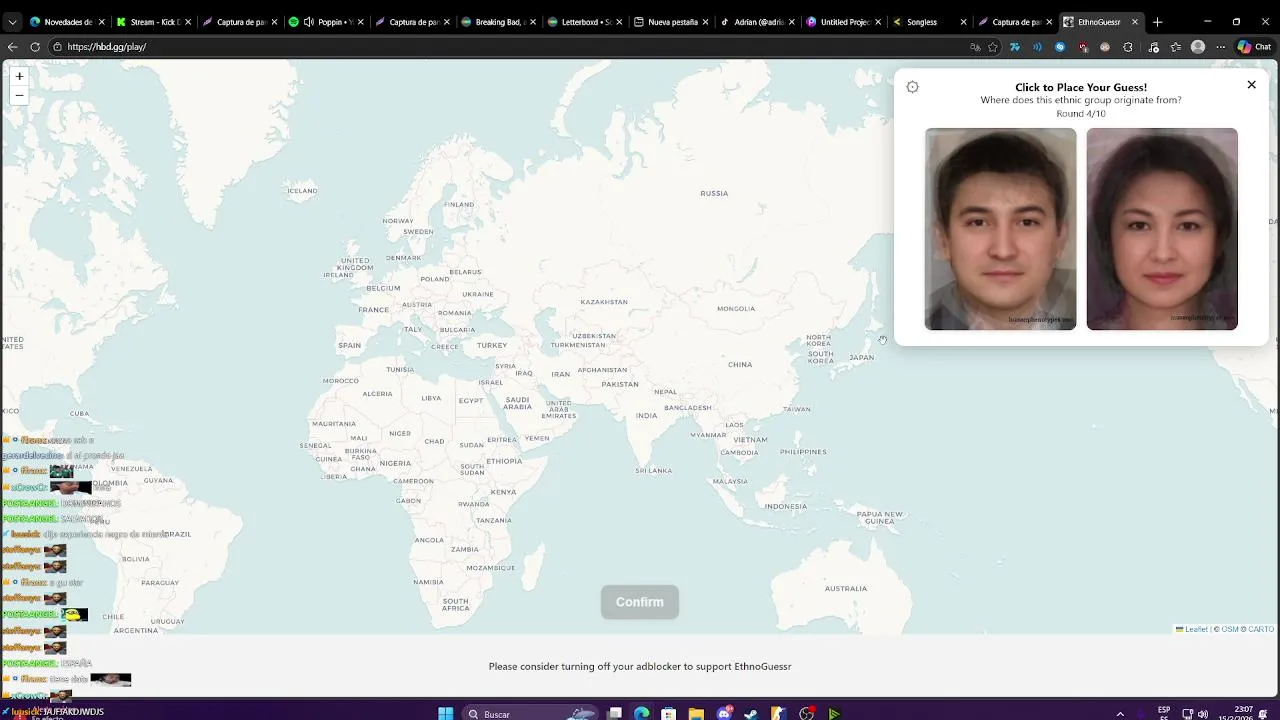
Task: Open Steam from taskbar
Action: pos(751,714)
